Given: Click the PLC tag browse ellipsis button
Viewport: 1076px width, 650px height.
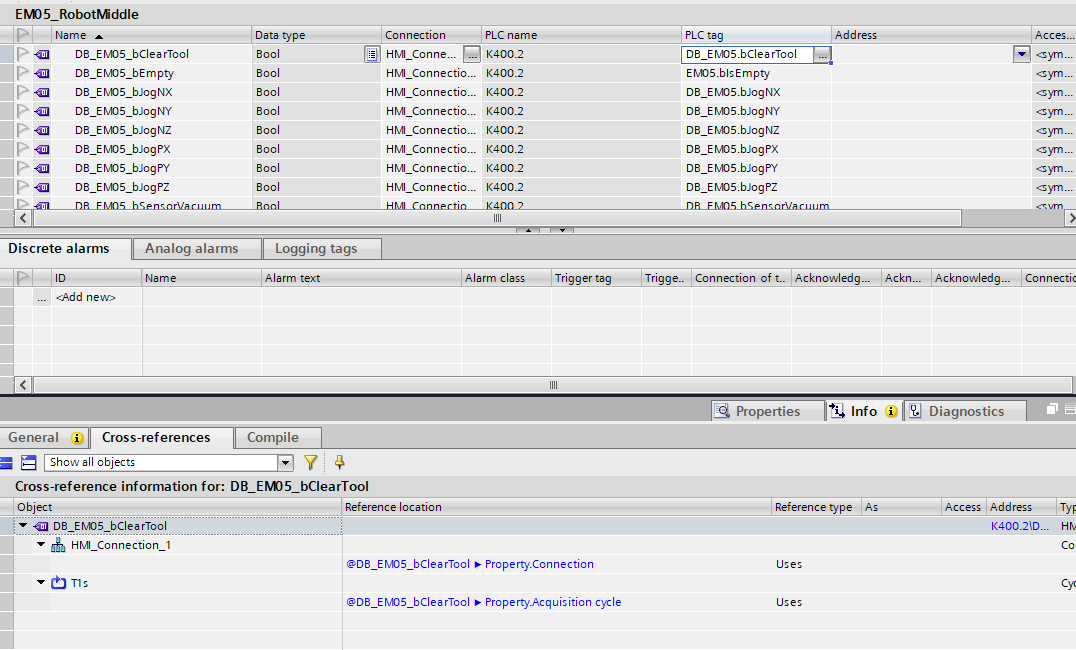Looking at the screenshot, I should [821, 55].
